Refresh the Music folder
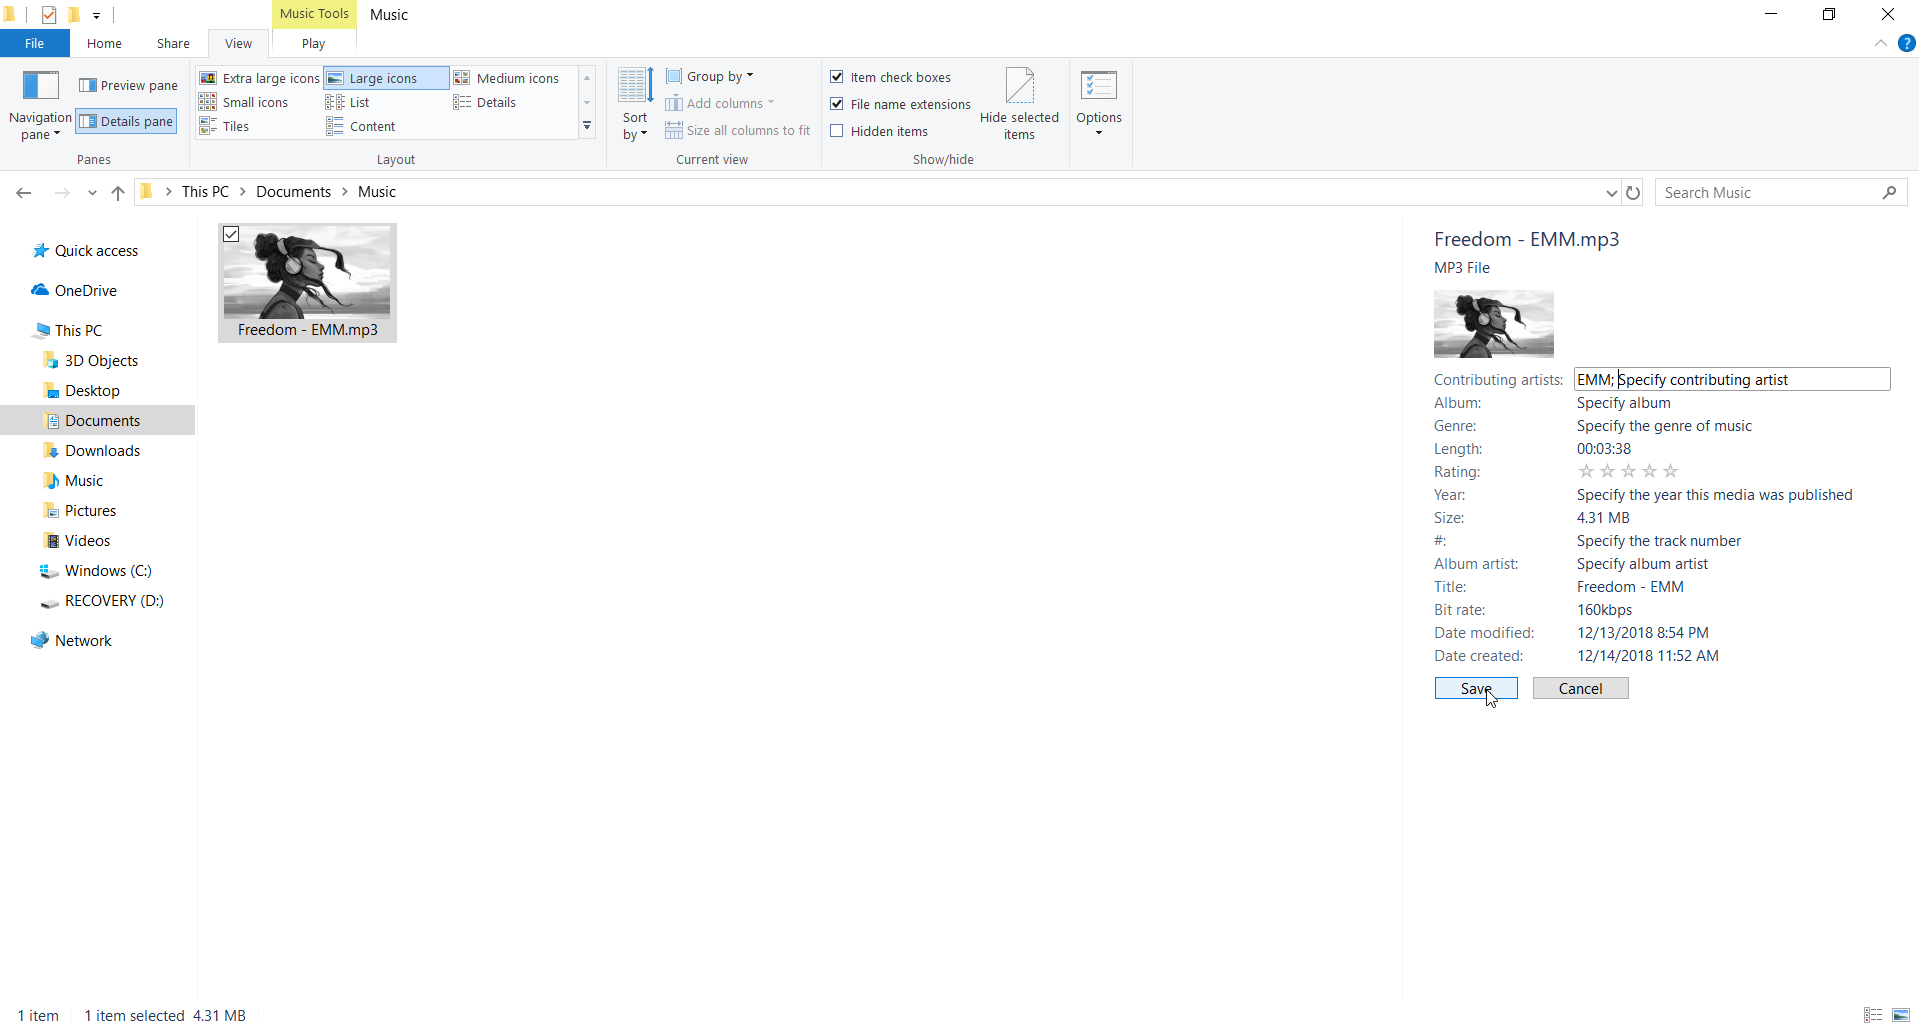Screen dimensions: 1919x1027 coord(1633,193)
